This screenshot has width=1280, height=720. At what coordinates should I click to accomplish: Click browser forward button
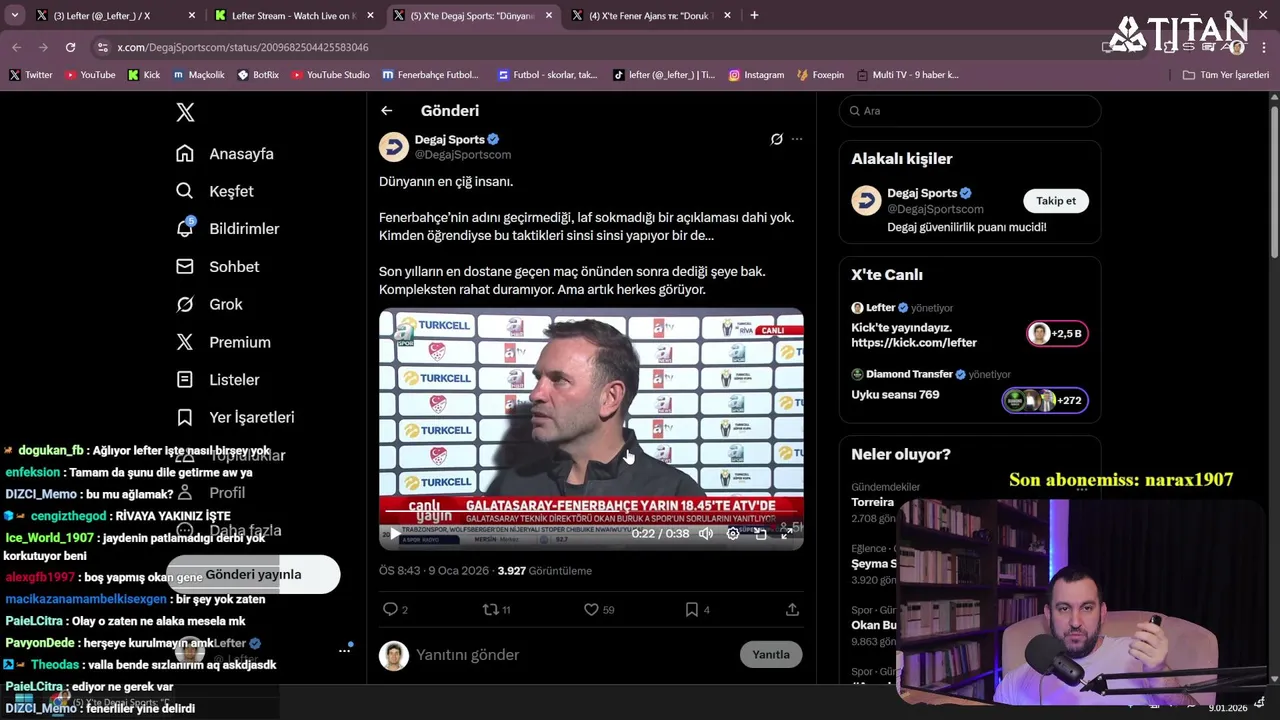point(43,47)
